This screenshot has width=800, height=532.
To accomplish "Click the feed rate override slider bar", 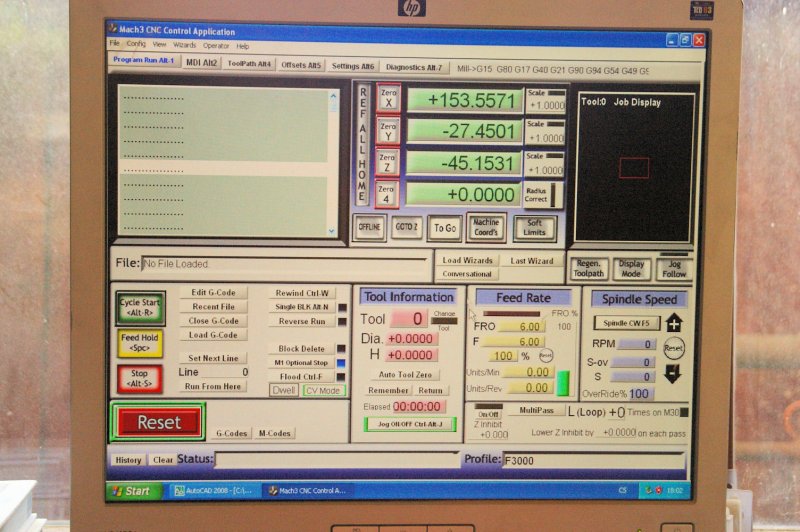I will pyautogui.click(x=511, y=313).
